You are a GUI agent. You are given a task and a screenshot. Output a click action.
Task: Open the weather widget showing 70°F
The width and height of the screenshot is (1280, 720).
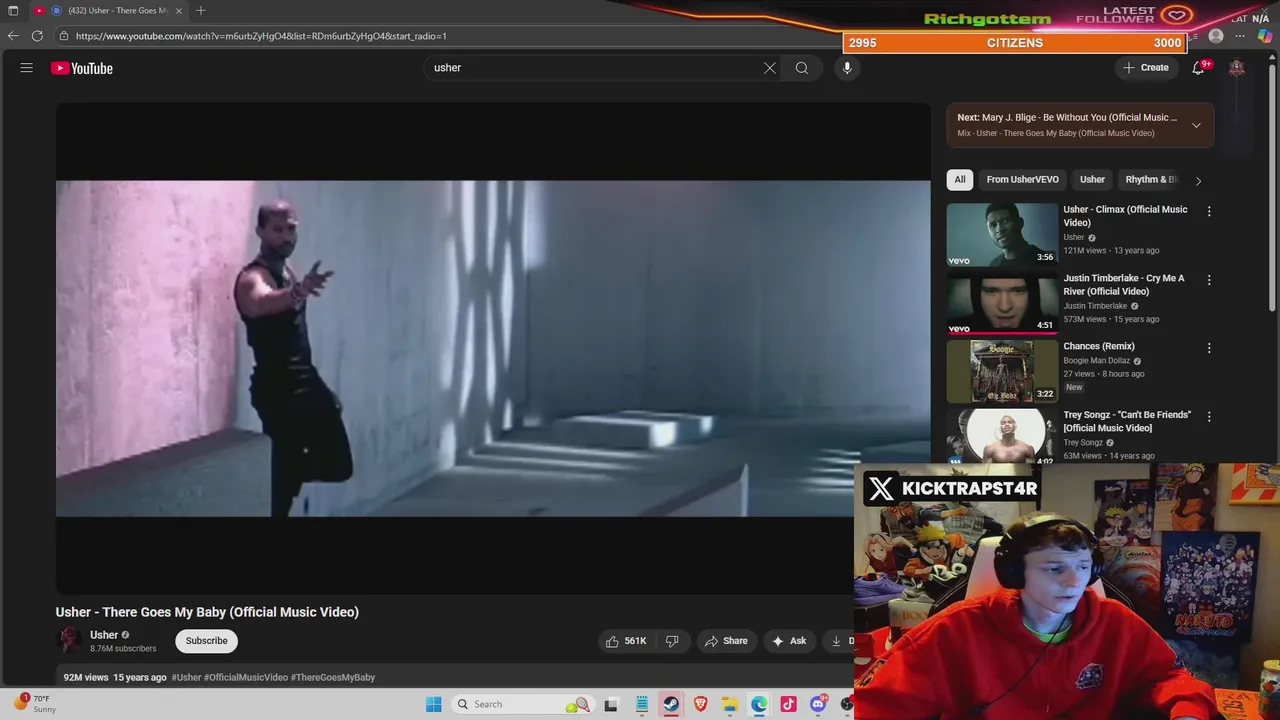pyautogui.click(x=34, y=704)
